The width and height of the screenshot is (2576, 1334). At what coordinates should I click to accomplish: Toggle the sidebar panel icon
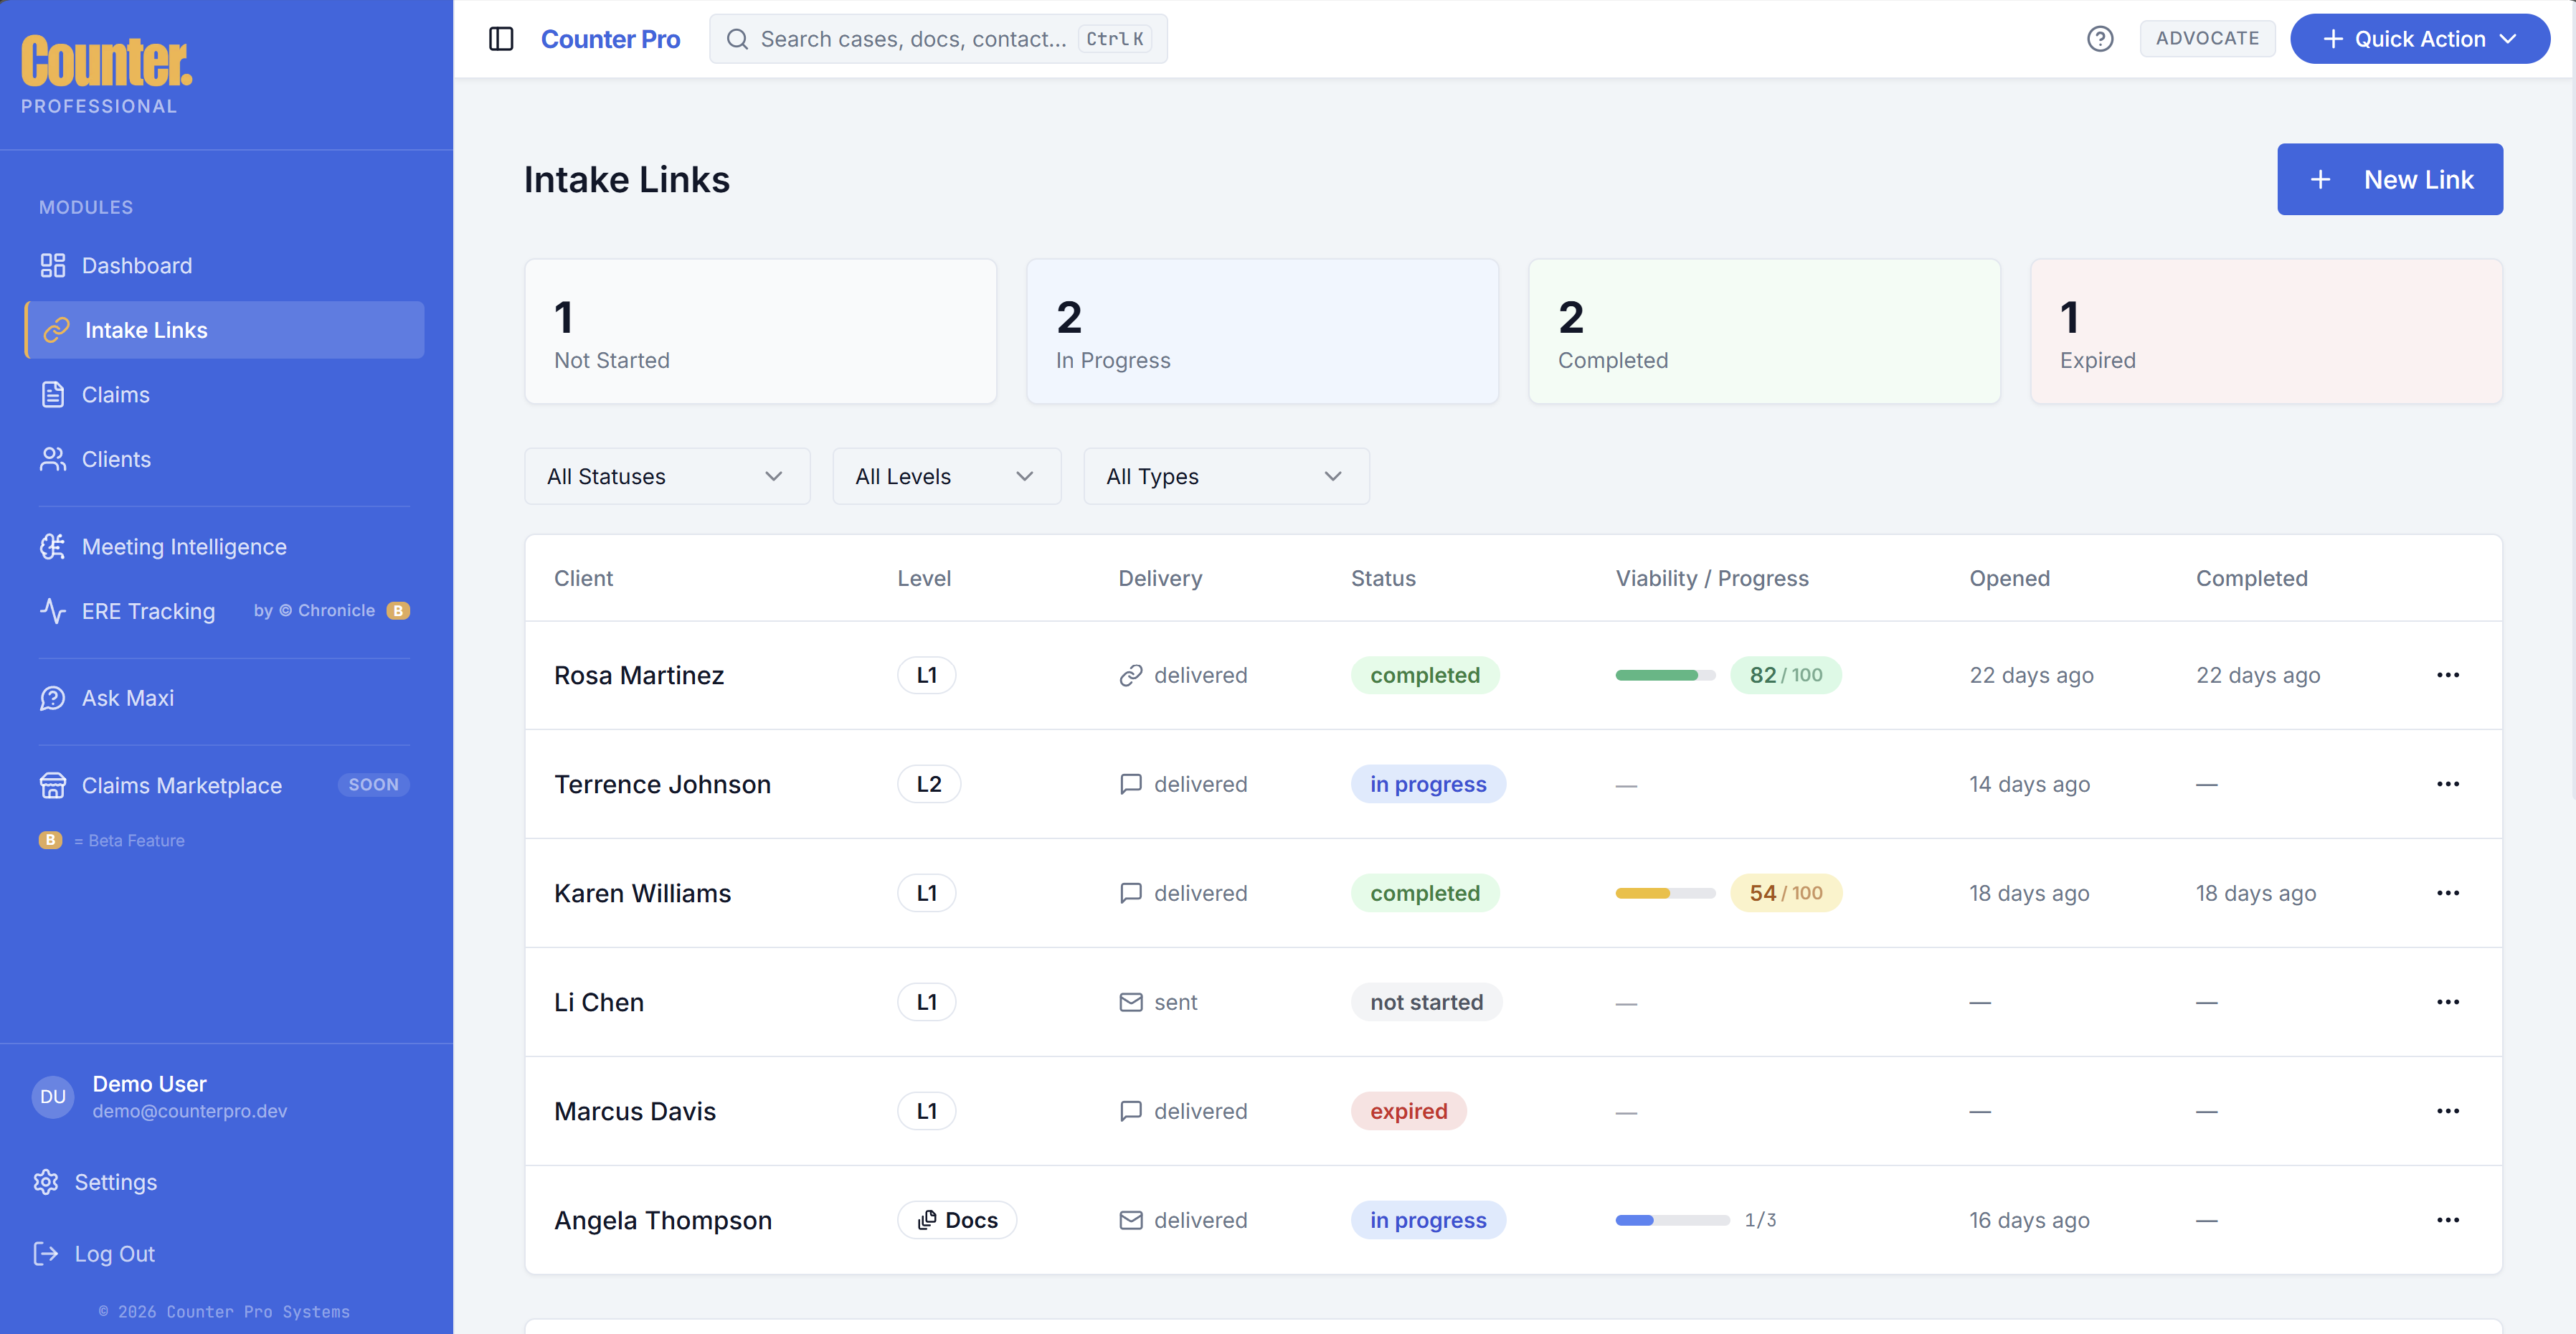501,39
